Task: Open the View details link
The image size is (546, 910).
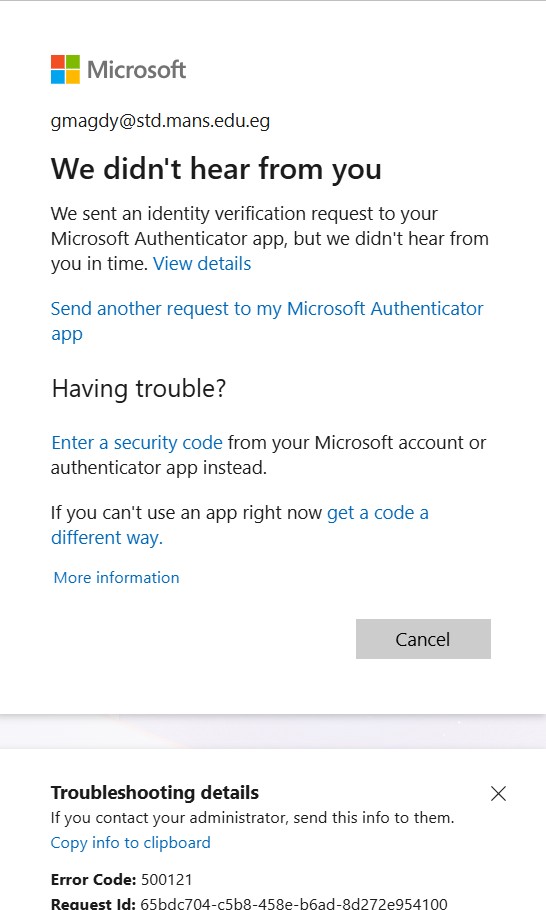Action: pyautogui.click(x=202, y=263)
